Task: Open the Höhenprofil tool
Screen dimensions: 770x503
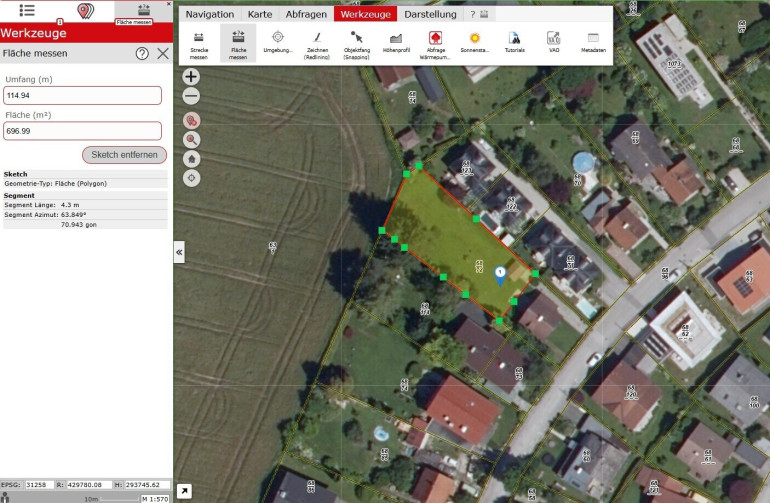Action: click(x=396, y=43)
